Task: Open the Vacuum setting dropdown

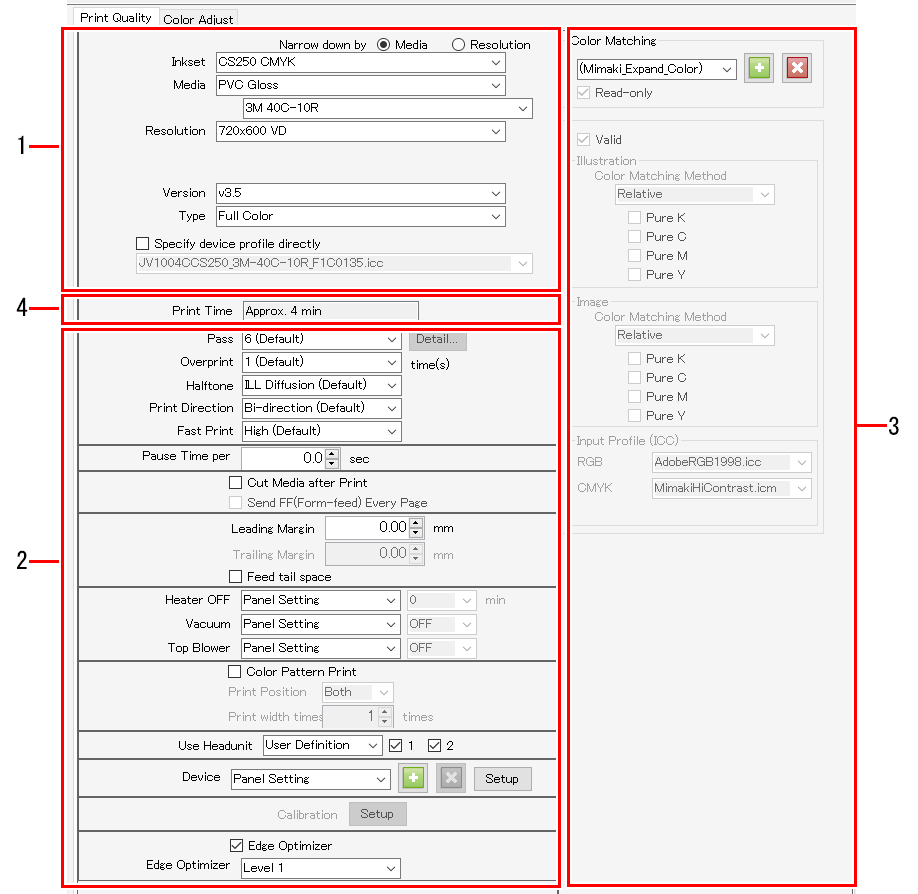Action: 390,624
